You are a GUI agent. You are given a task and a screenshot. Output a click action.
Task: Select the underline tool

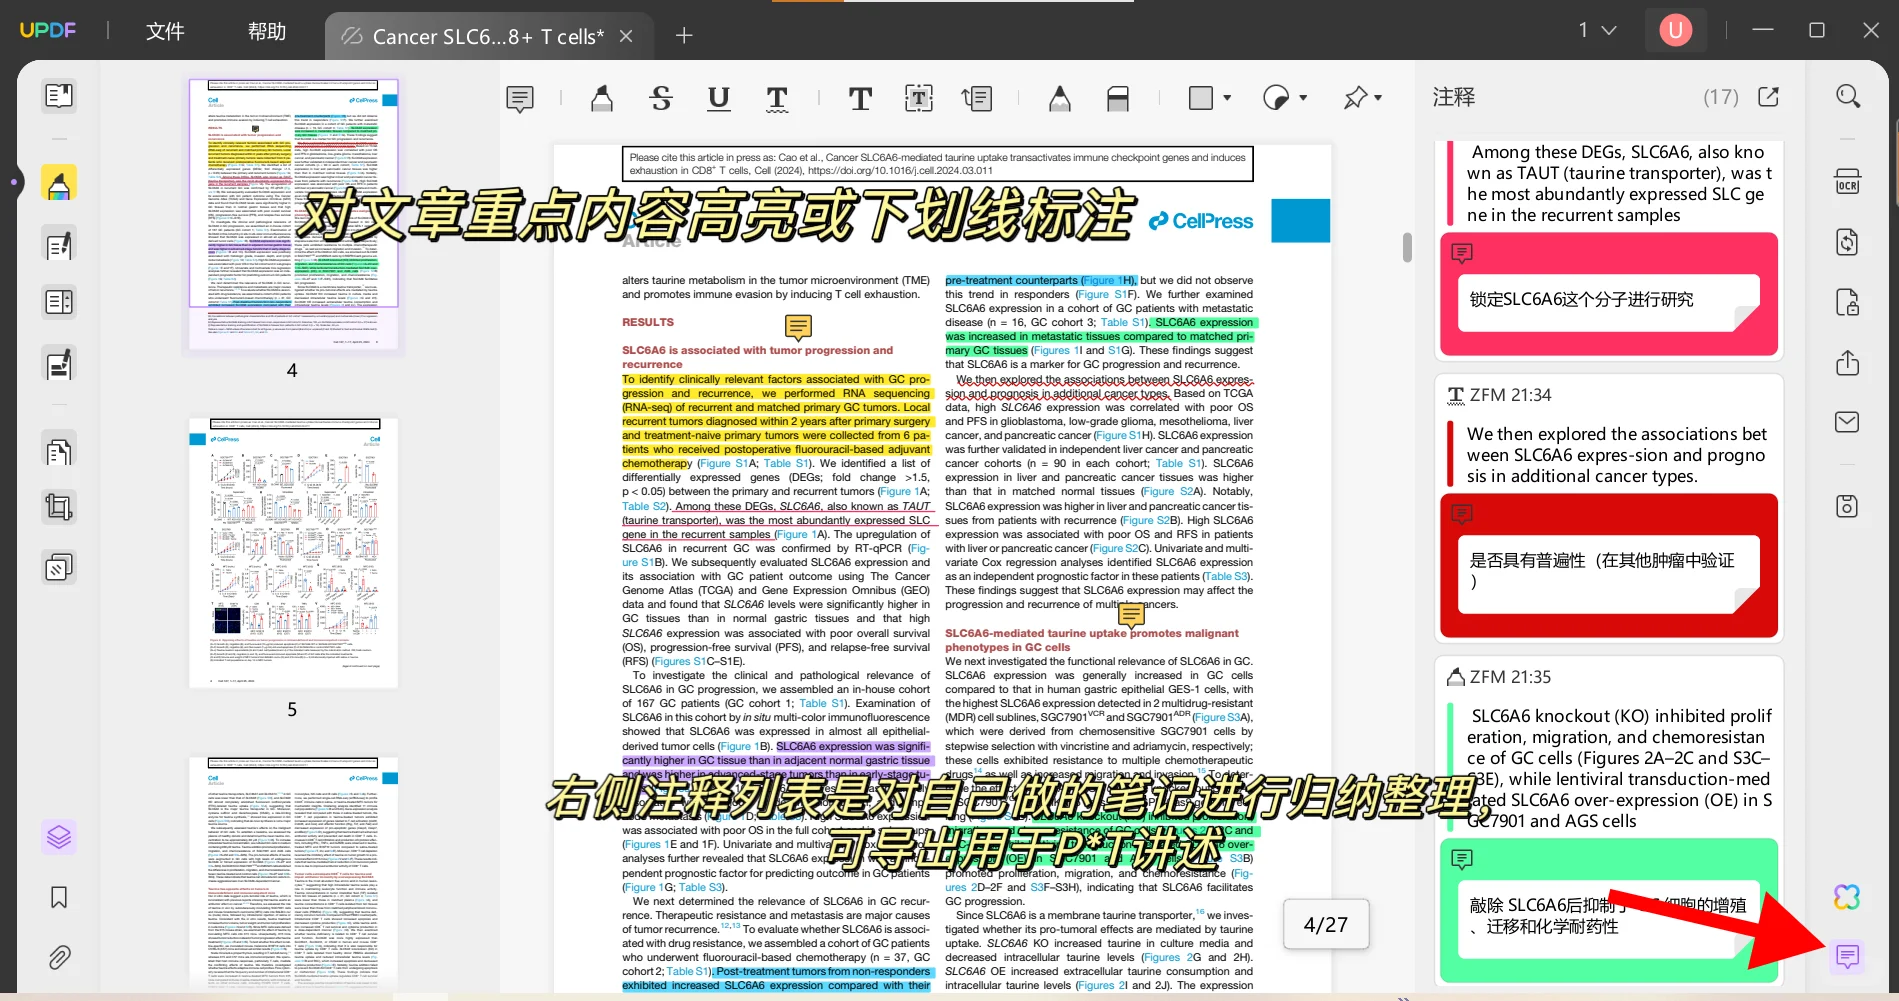[x=718, y=98]
